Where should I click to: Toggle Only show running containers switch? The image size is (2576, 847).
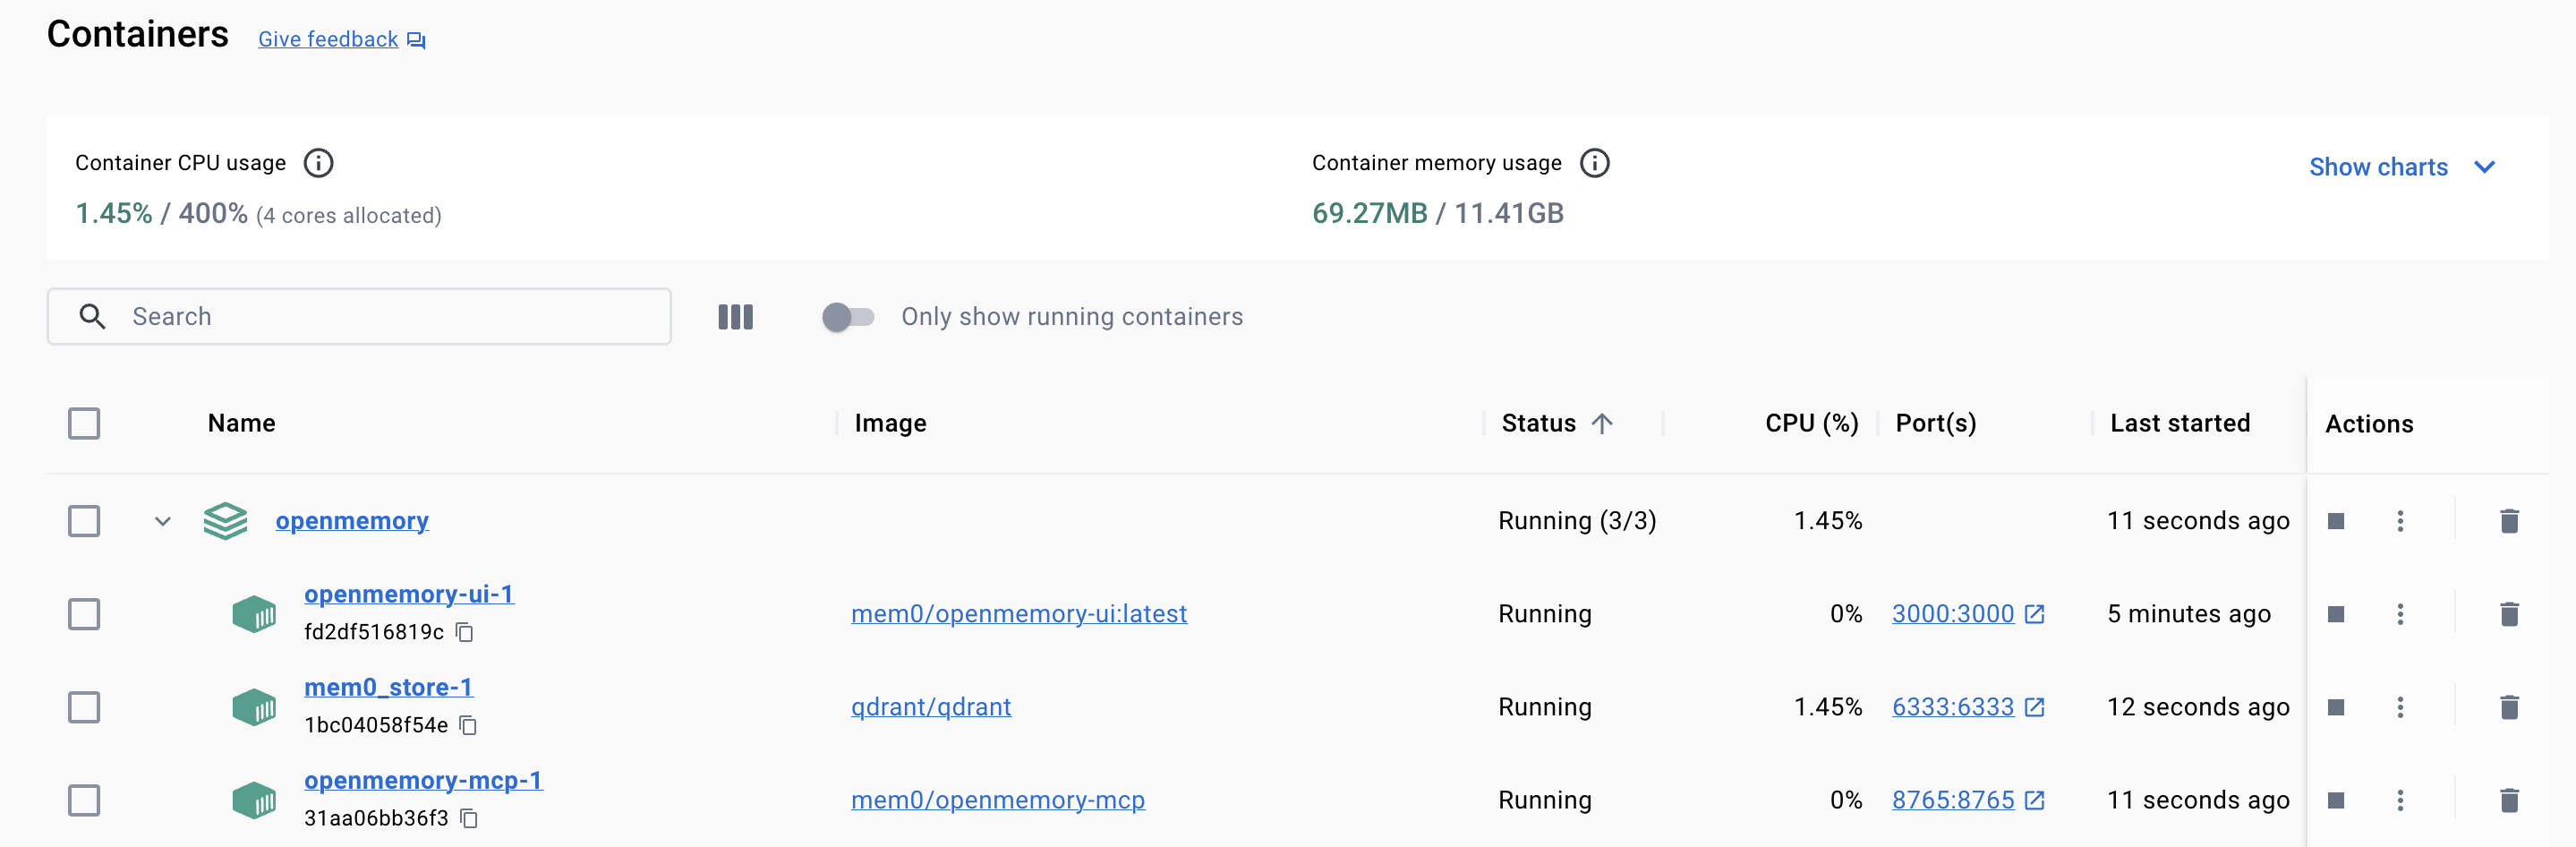coord(848,317)
